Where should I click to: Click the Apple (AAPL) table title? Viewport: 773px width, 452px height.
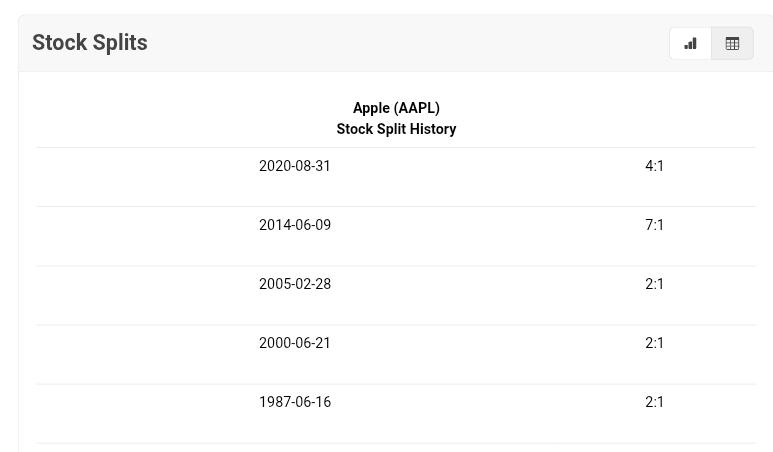point(396,108)
